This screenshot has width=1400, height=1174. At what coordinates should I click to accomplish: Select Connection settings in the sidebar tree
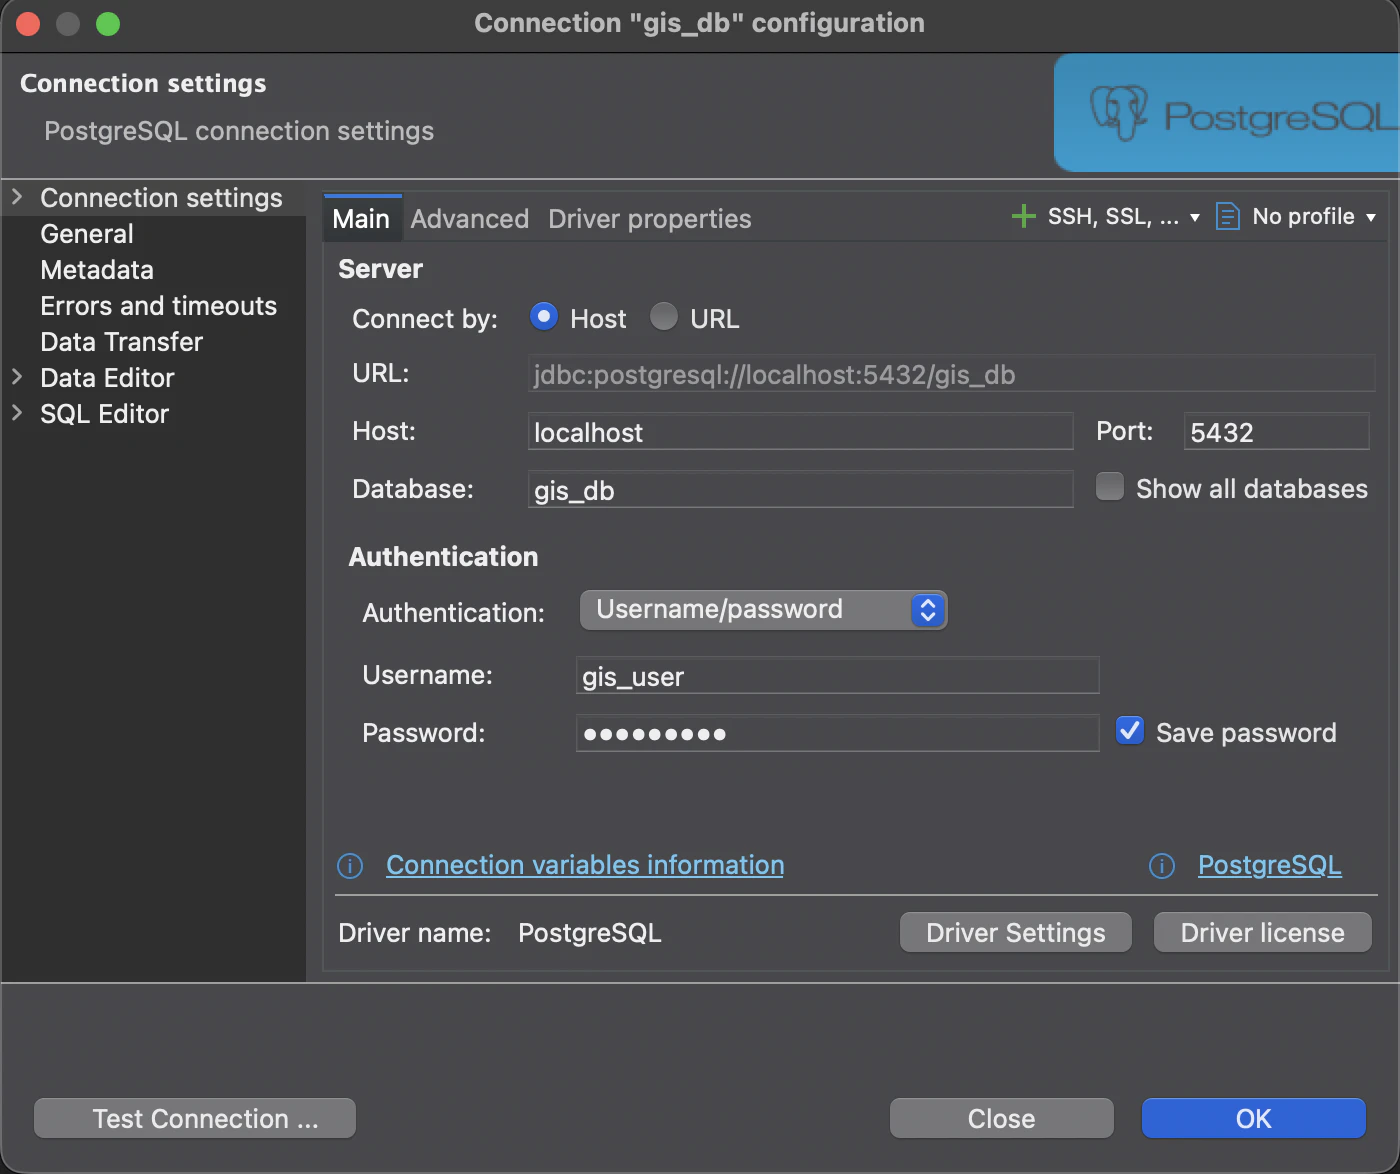click(161, 198)
